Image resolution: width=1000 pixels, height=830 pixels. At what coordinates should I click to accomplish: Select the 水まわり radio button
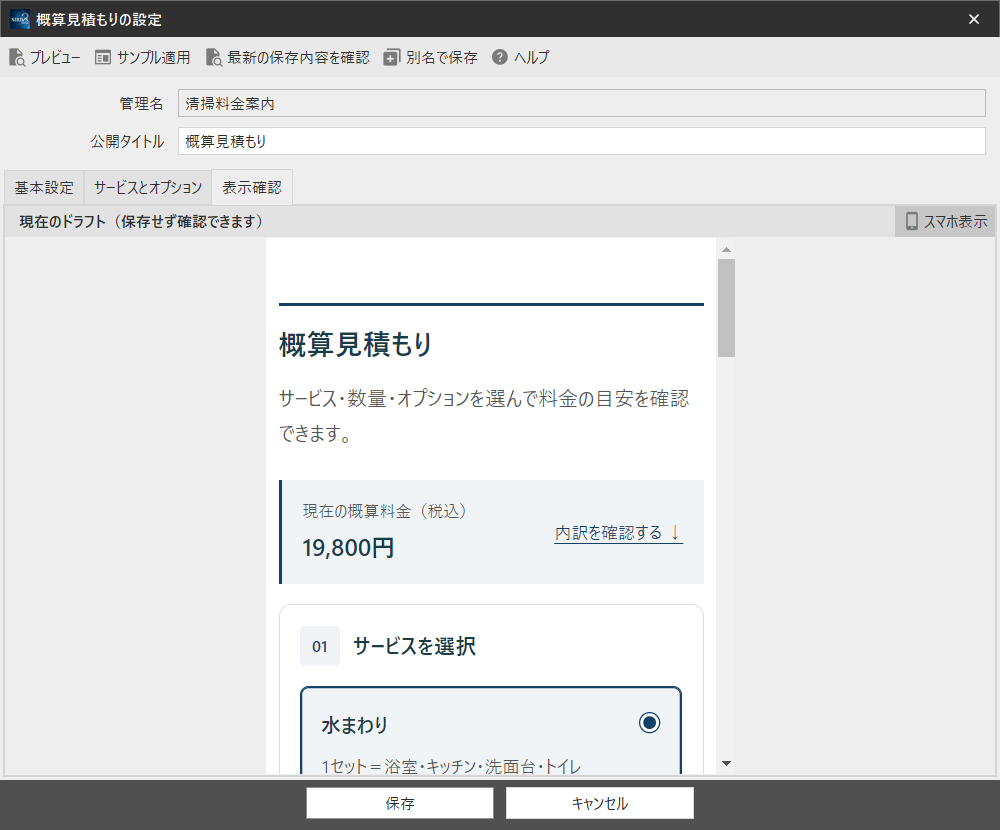(x=649, y=723)
